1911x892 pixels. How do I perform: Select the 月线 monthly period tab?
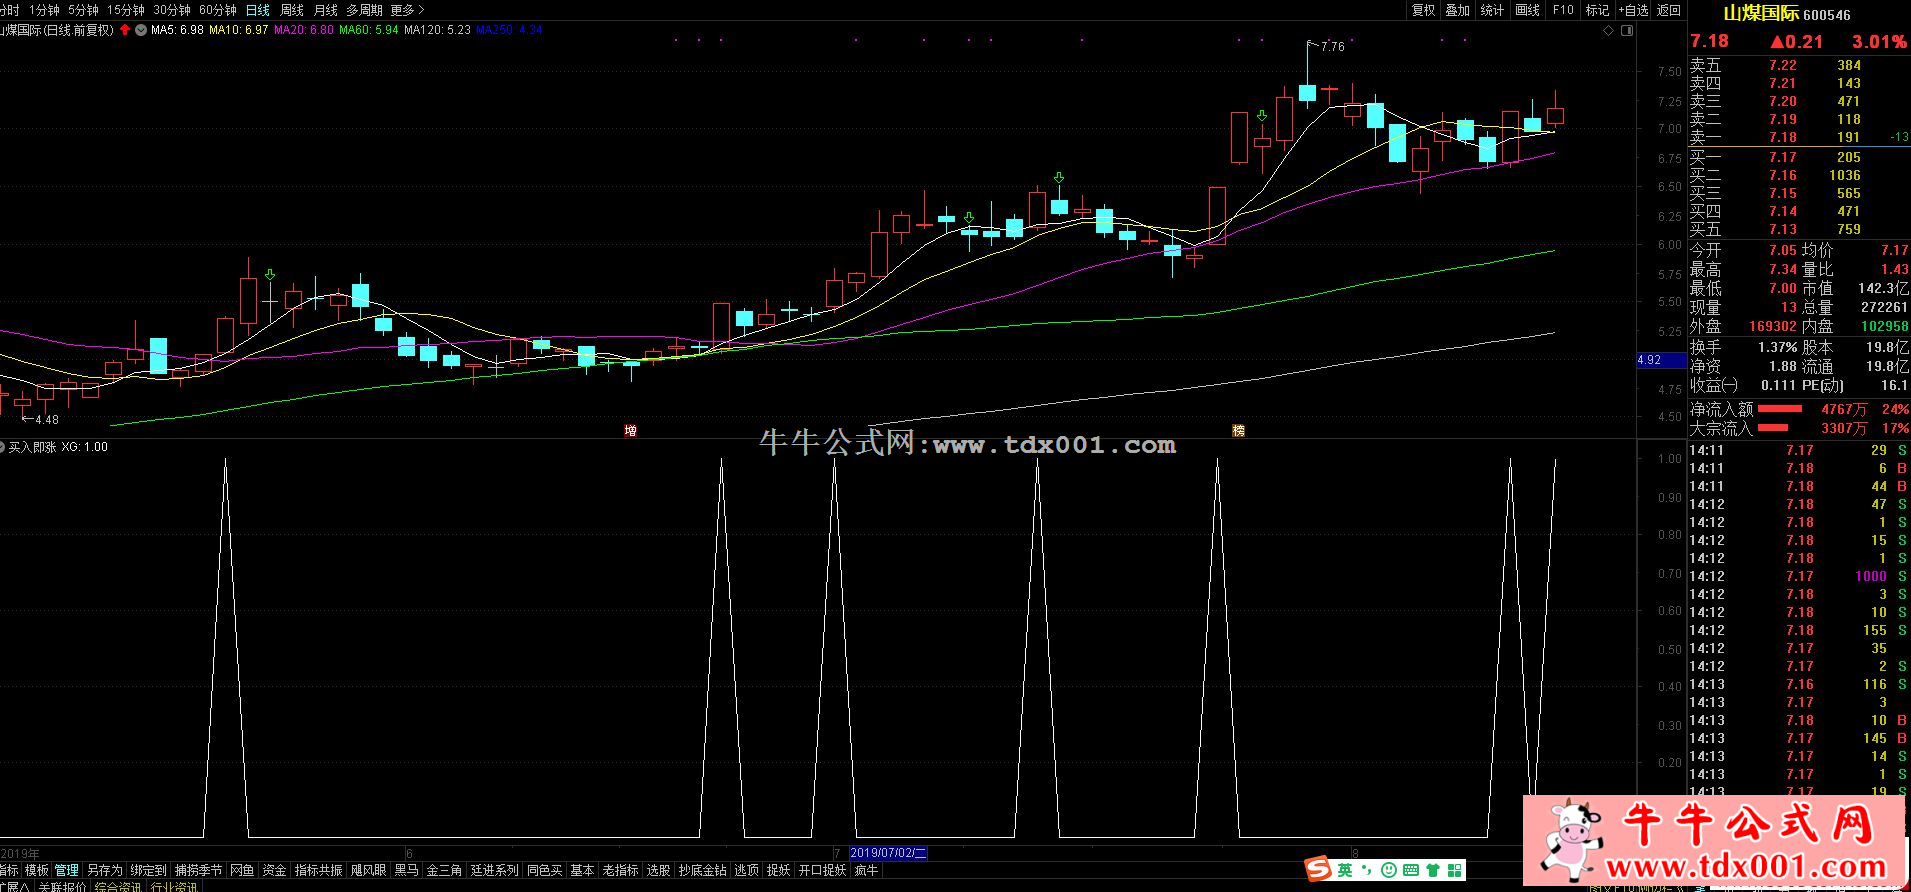326,10
